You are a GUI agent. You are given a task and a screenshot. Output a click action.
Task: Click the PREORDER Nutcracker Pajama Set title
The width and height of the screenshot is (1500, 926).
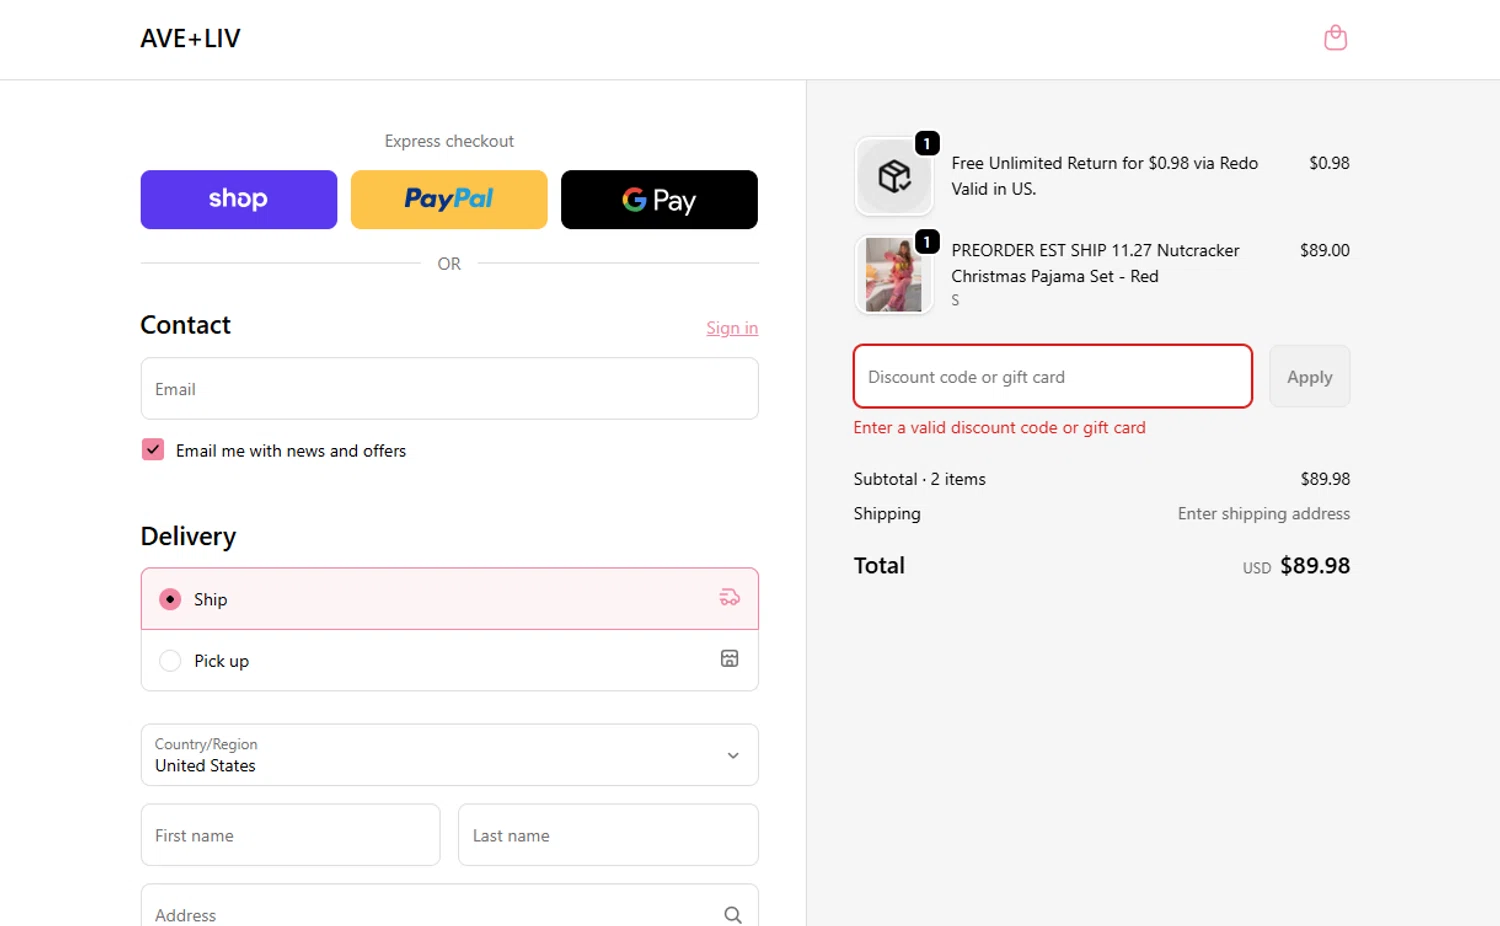tap(1095, 263)
